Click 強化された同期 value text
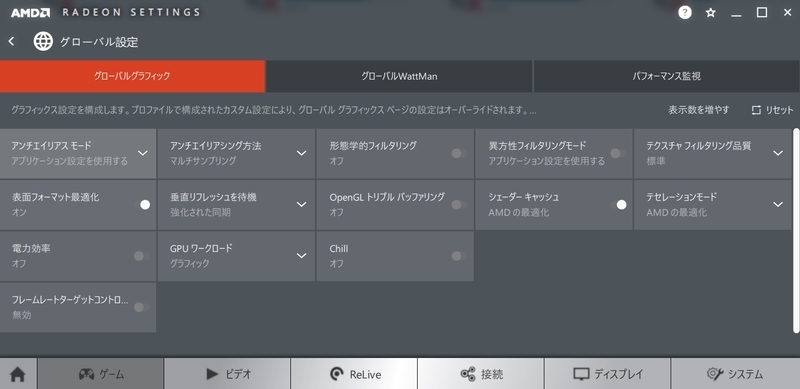800x389 pixels. [200, 212]
